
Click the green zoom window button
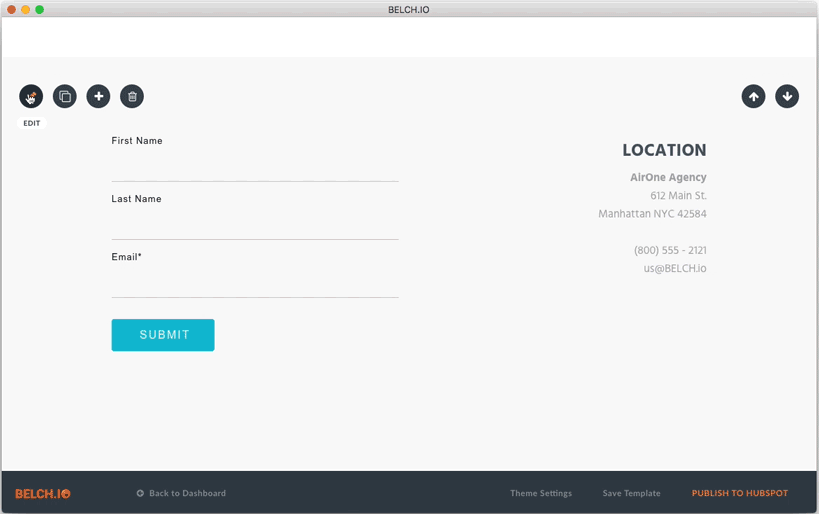pyautogui.click(x=40, y=9)
